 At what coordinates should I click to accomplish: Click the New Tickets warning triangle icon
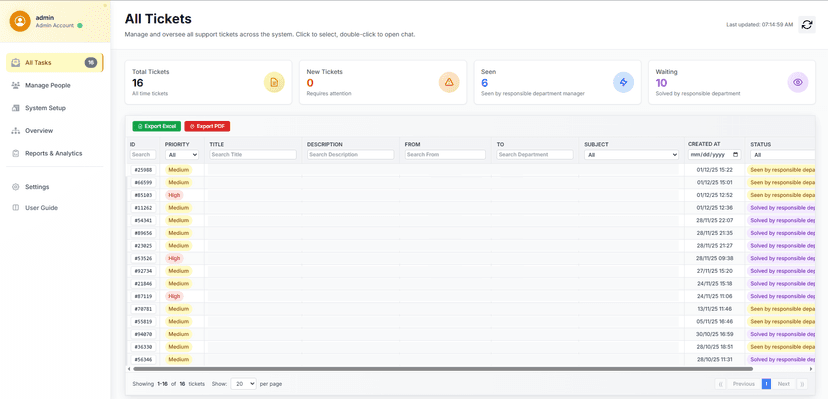(449, 82)
